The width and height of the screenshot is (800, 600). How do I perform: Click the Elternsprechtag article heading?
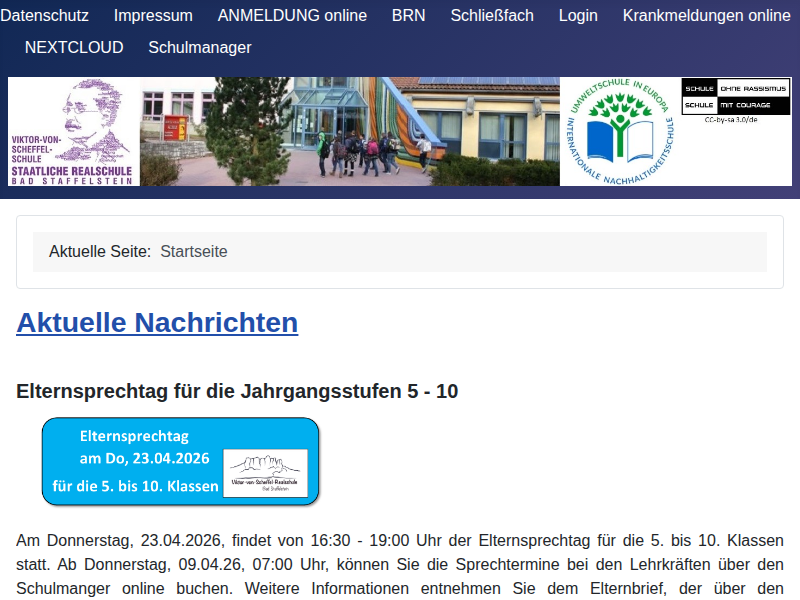(237, 391)
